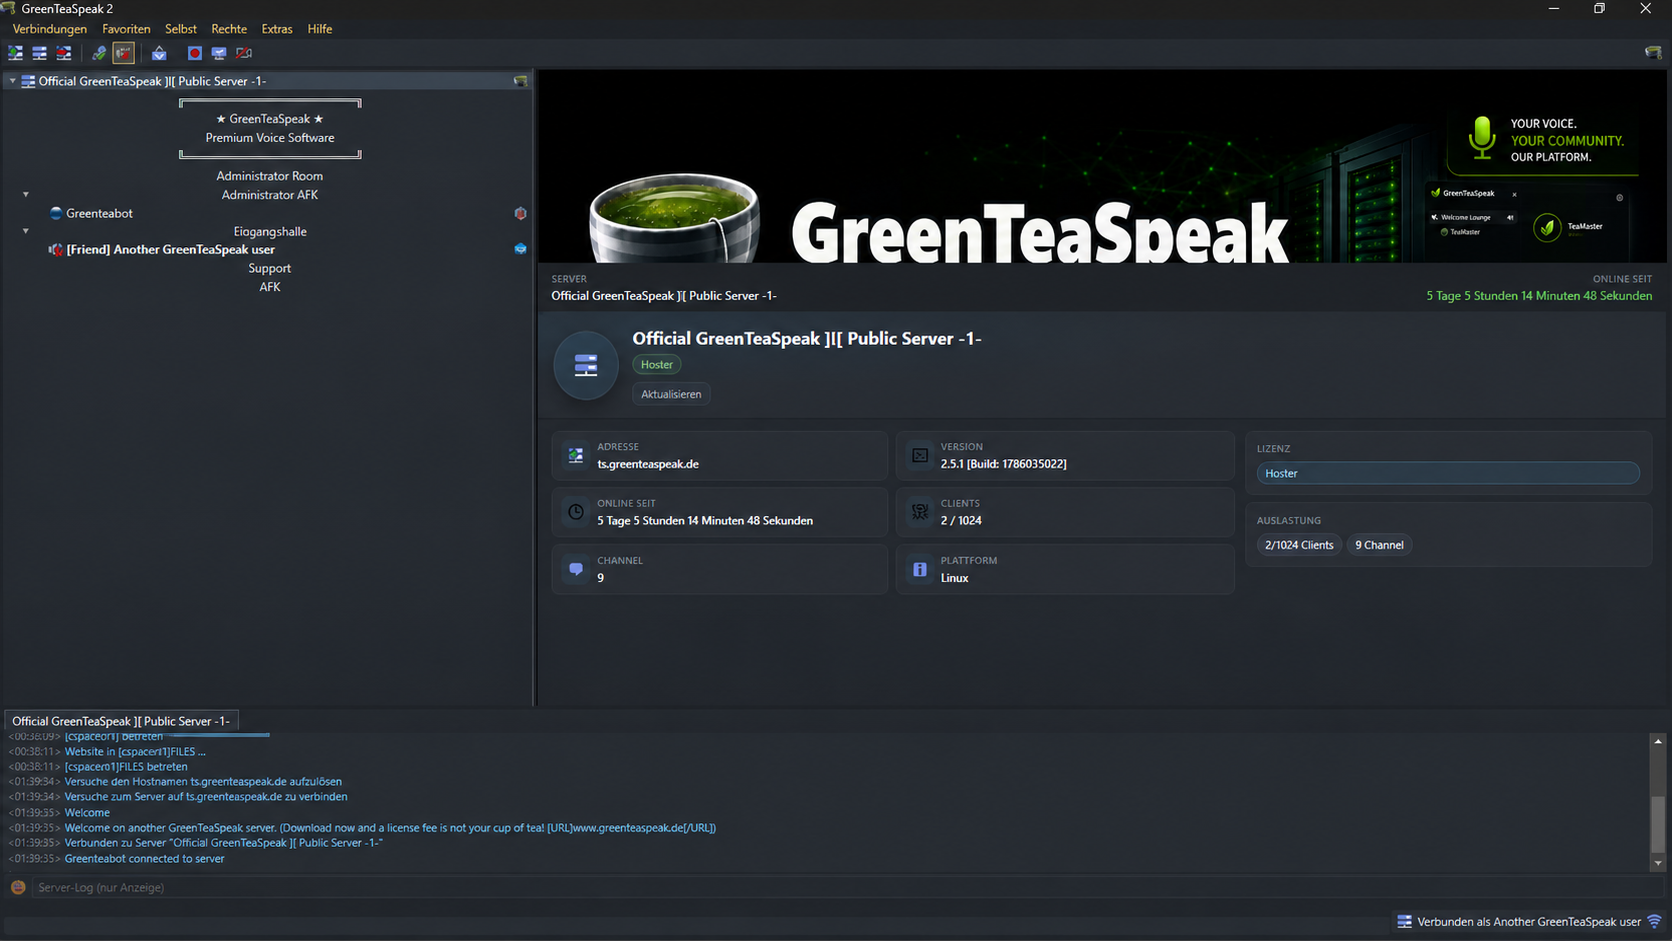The height and width of the screenshot is (941, 1672).
Task: Select the Another GreenTeaSpeak user client
Action: click(170, 250)
